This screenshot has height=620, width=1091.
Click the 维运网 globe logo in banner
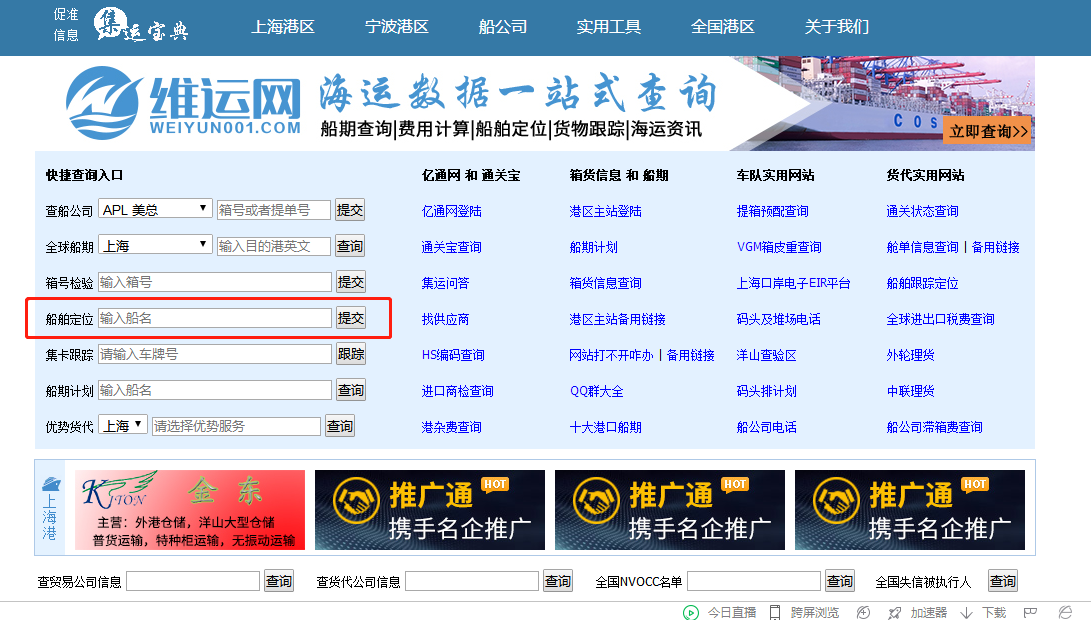[102, 102]
